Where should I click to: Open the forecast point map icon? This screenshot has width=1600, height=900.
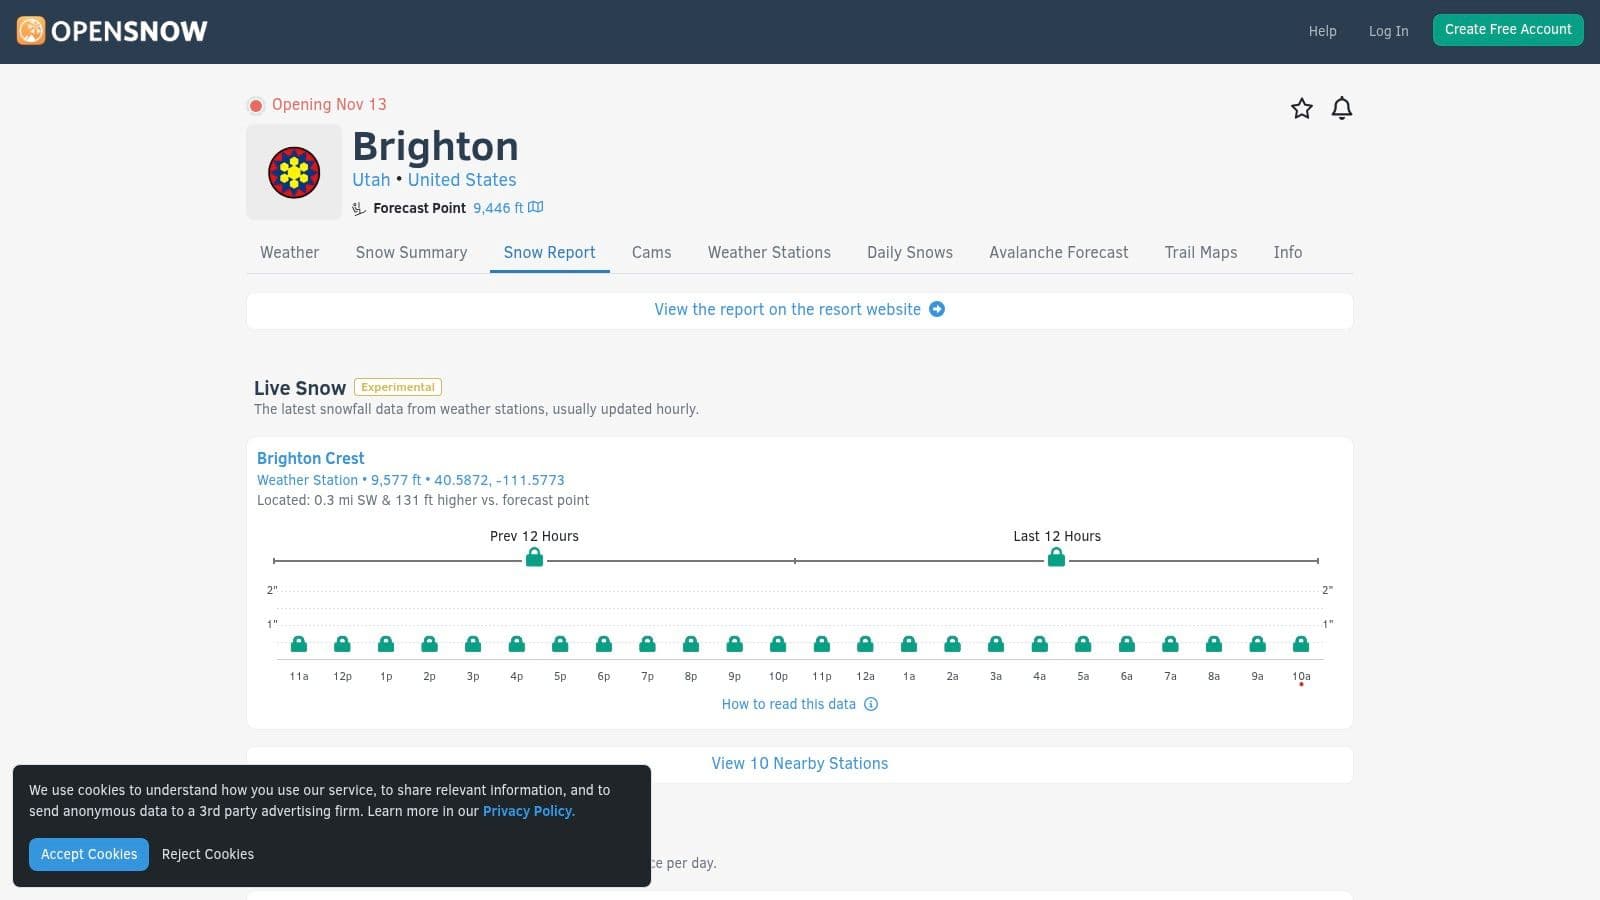tap(536, 208)
